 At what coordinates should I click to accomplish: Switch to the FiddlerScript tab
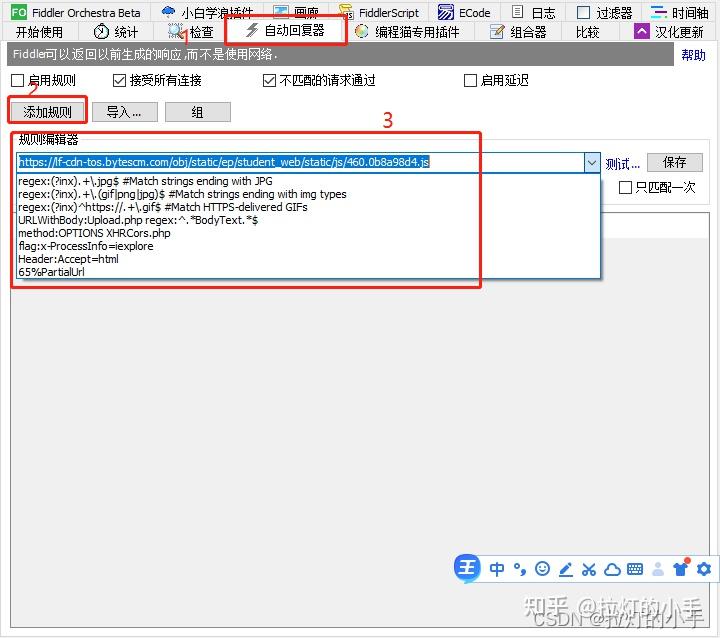pyautogui.click(x=380, y=12)
